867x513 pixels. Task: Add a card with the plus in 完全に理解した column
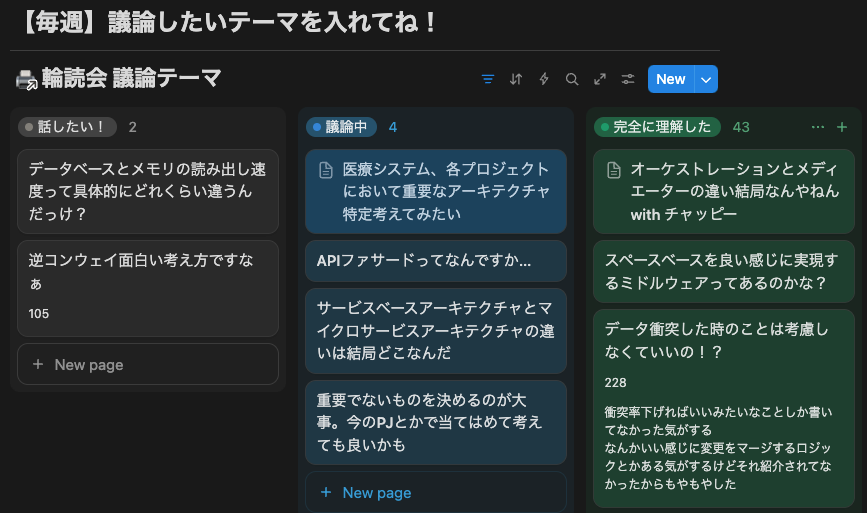(842, 127)
